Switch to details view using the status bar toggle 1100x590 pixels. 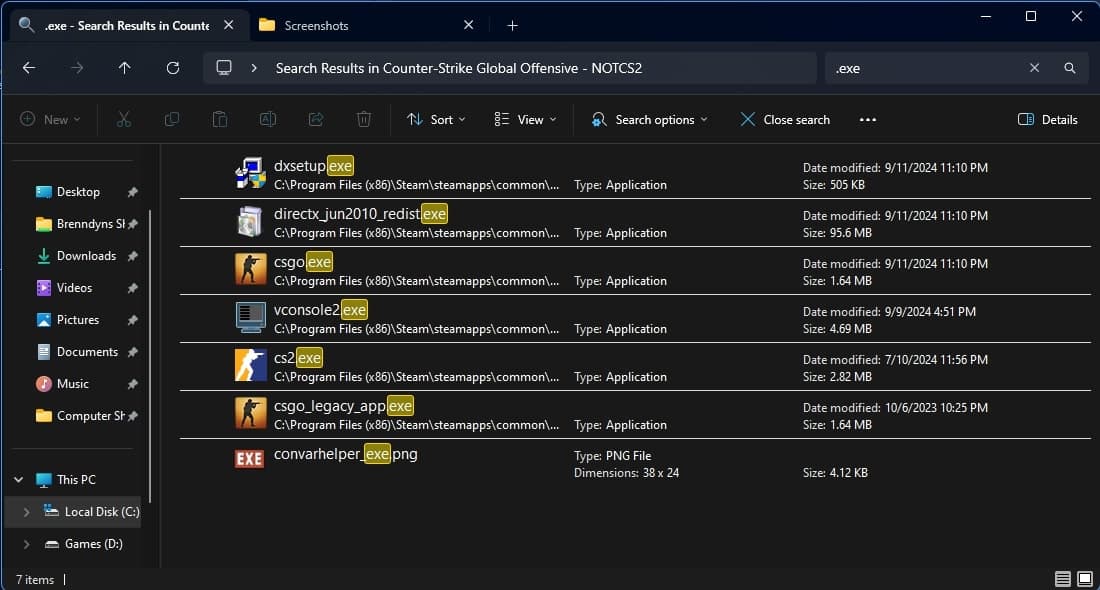click(x=1061, y=578)
